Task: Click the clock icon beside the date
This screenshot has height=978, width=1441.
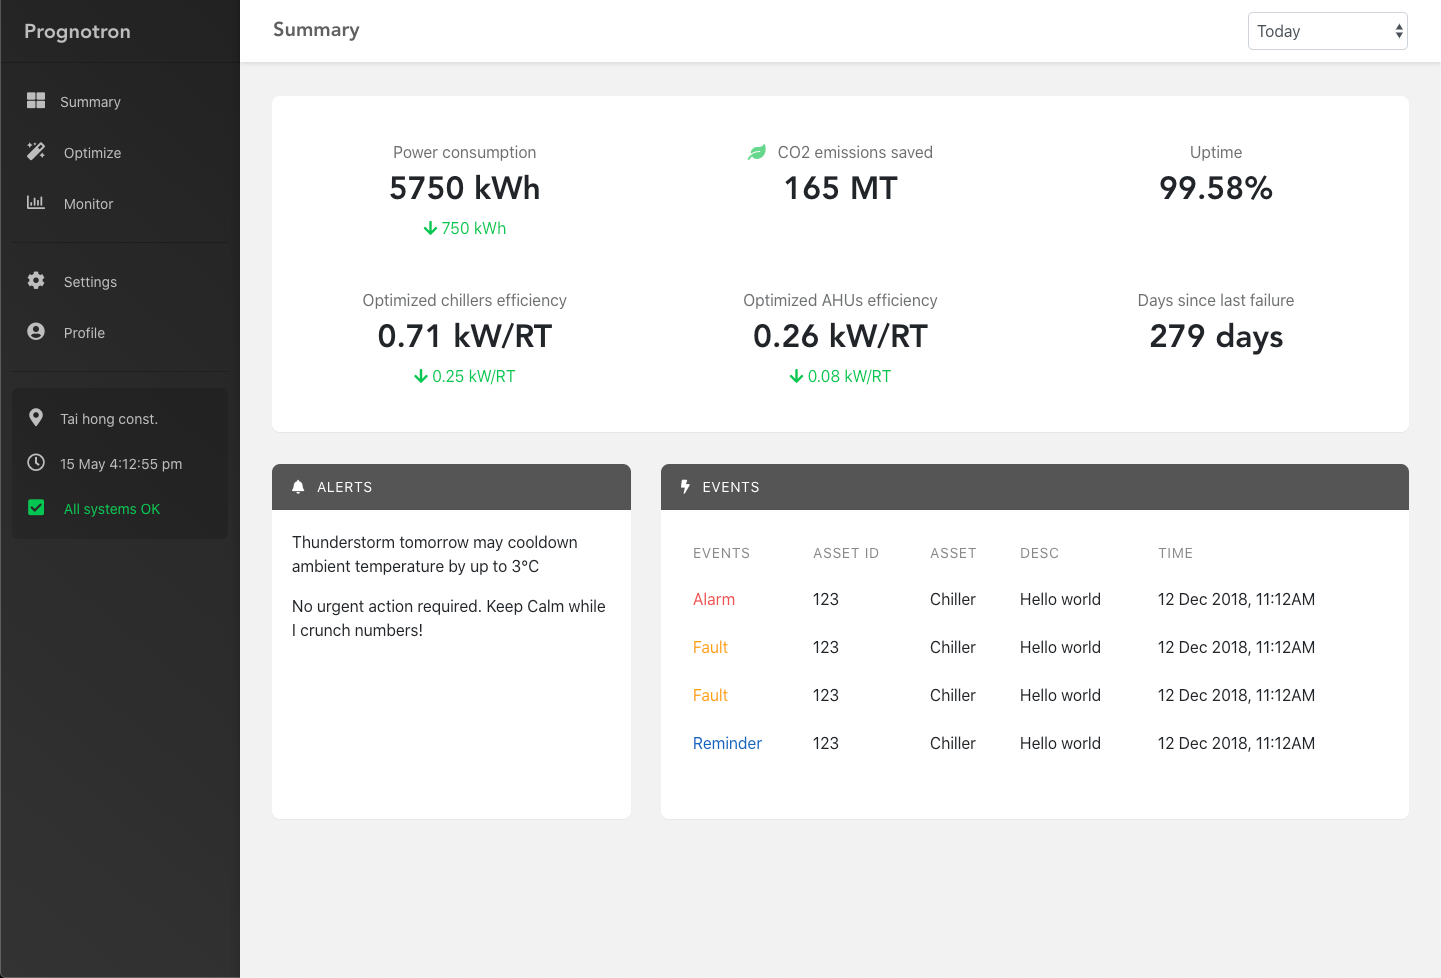Action: [x=36, y=462]
